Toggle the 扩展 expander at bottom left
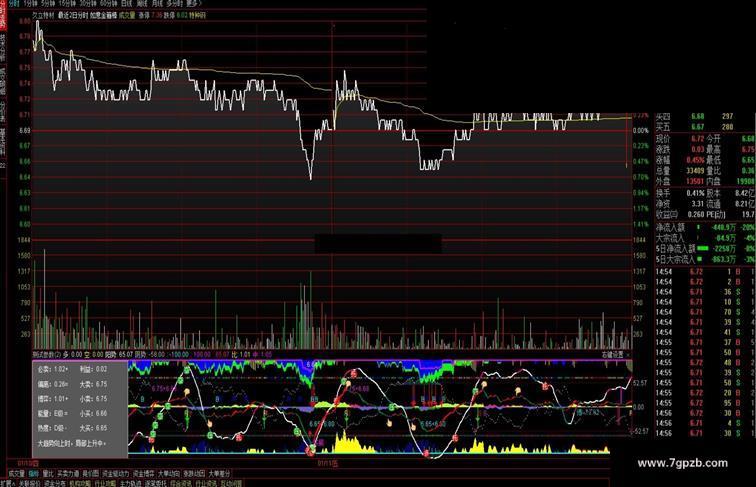 [x=8, y=483]
